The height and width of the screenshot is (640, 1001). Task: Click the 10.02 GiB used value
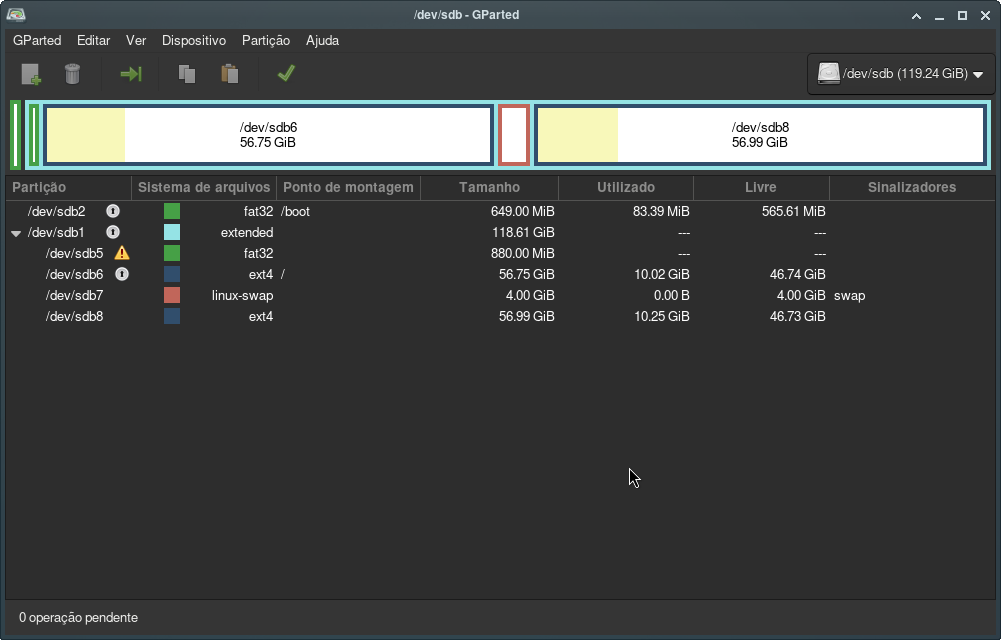click(661, 274)
